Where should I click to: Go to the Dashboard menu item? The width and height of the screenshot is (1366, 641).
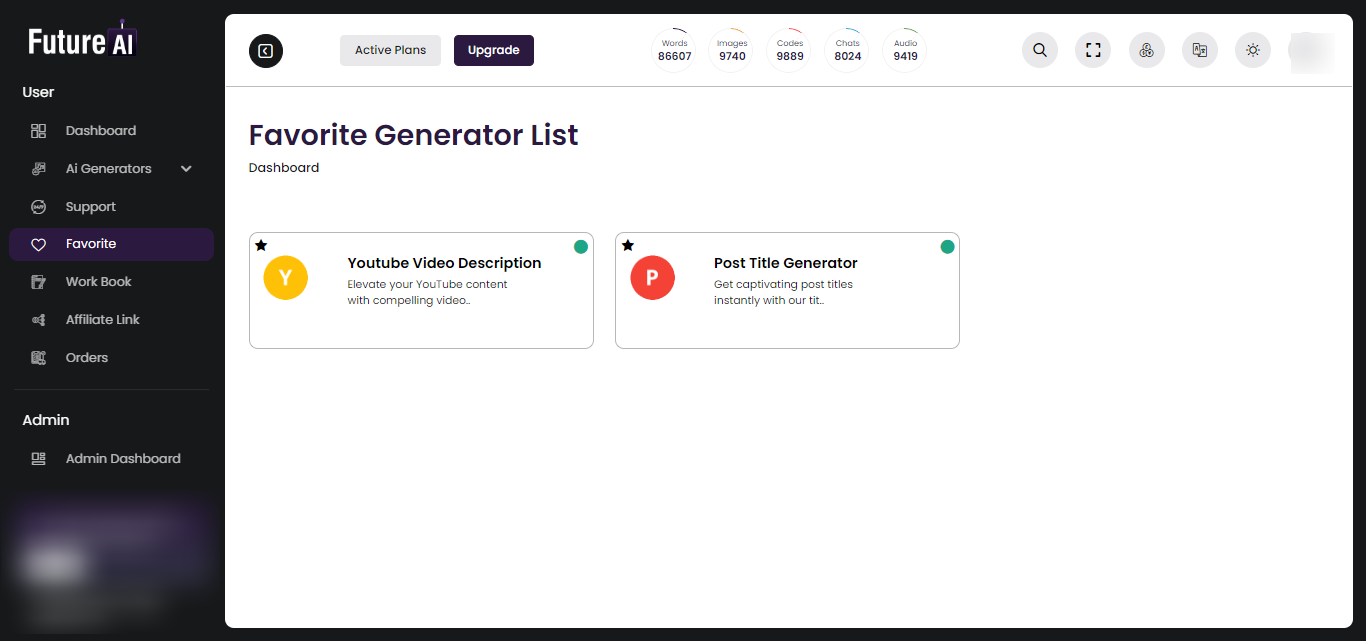(100, 130)
